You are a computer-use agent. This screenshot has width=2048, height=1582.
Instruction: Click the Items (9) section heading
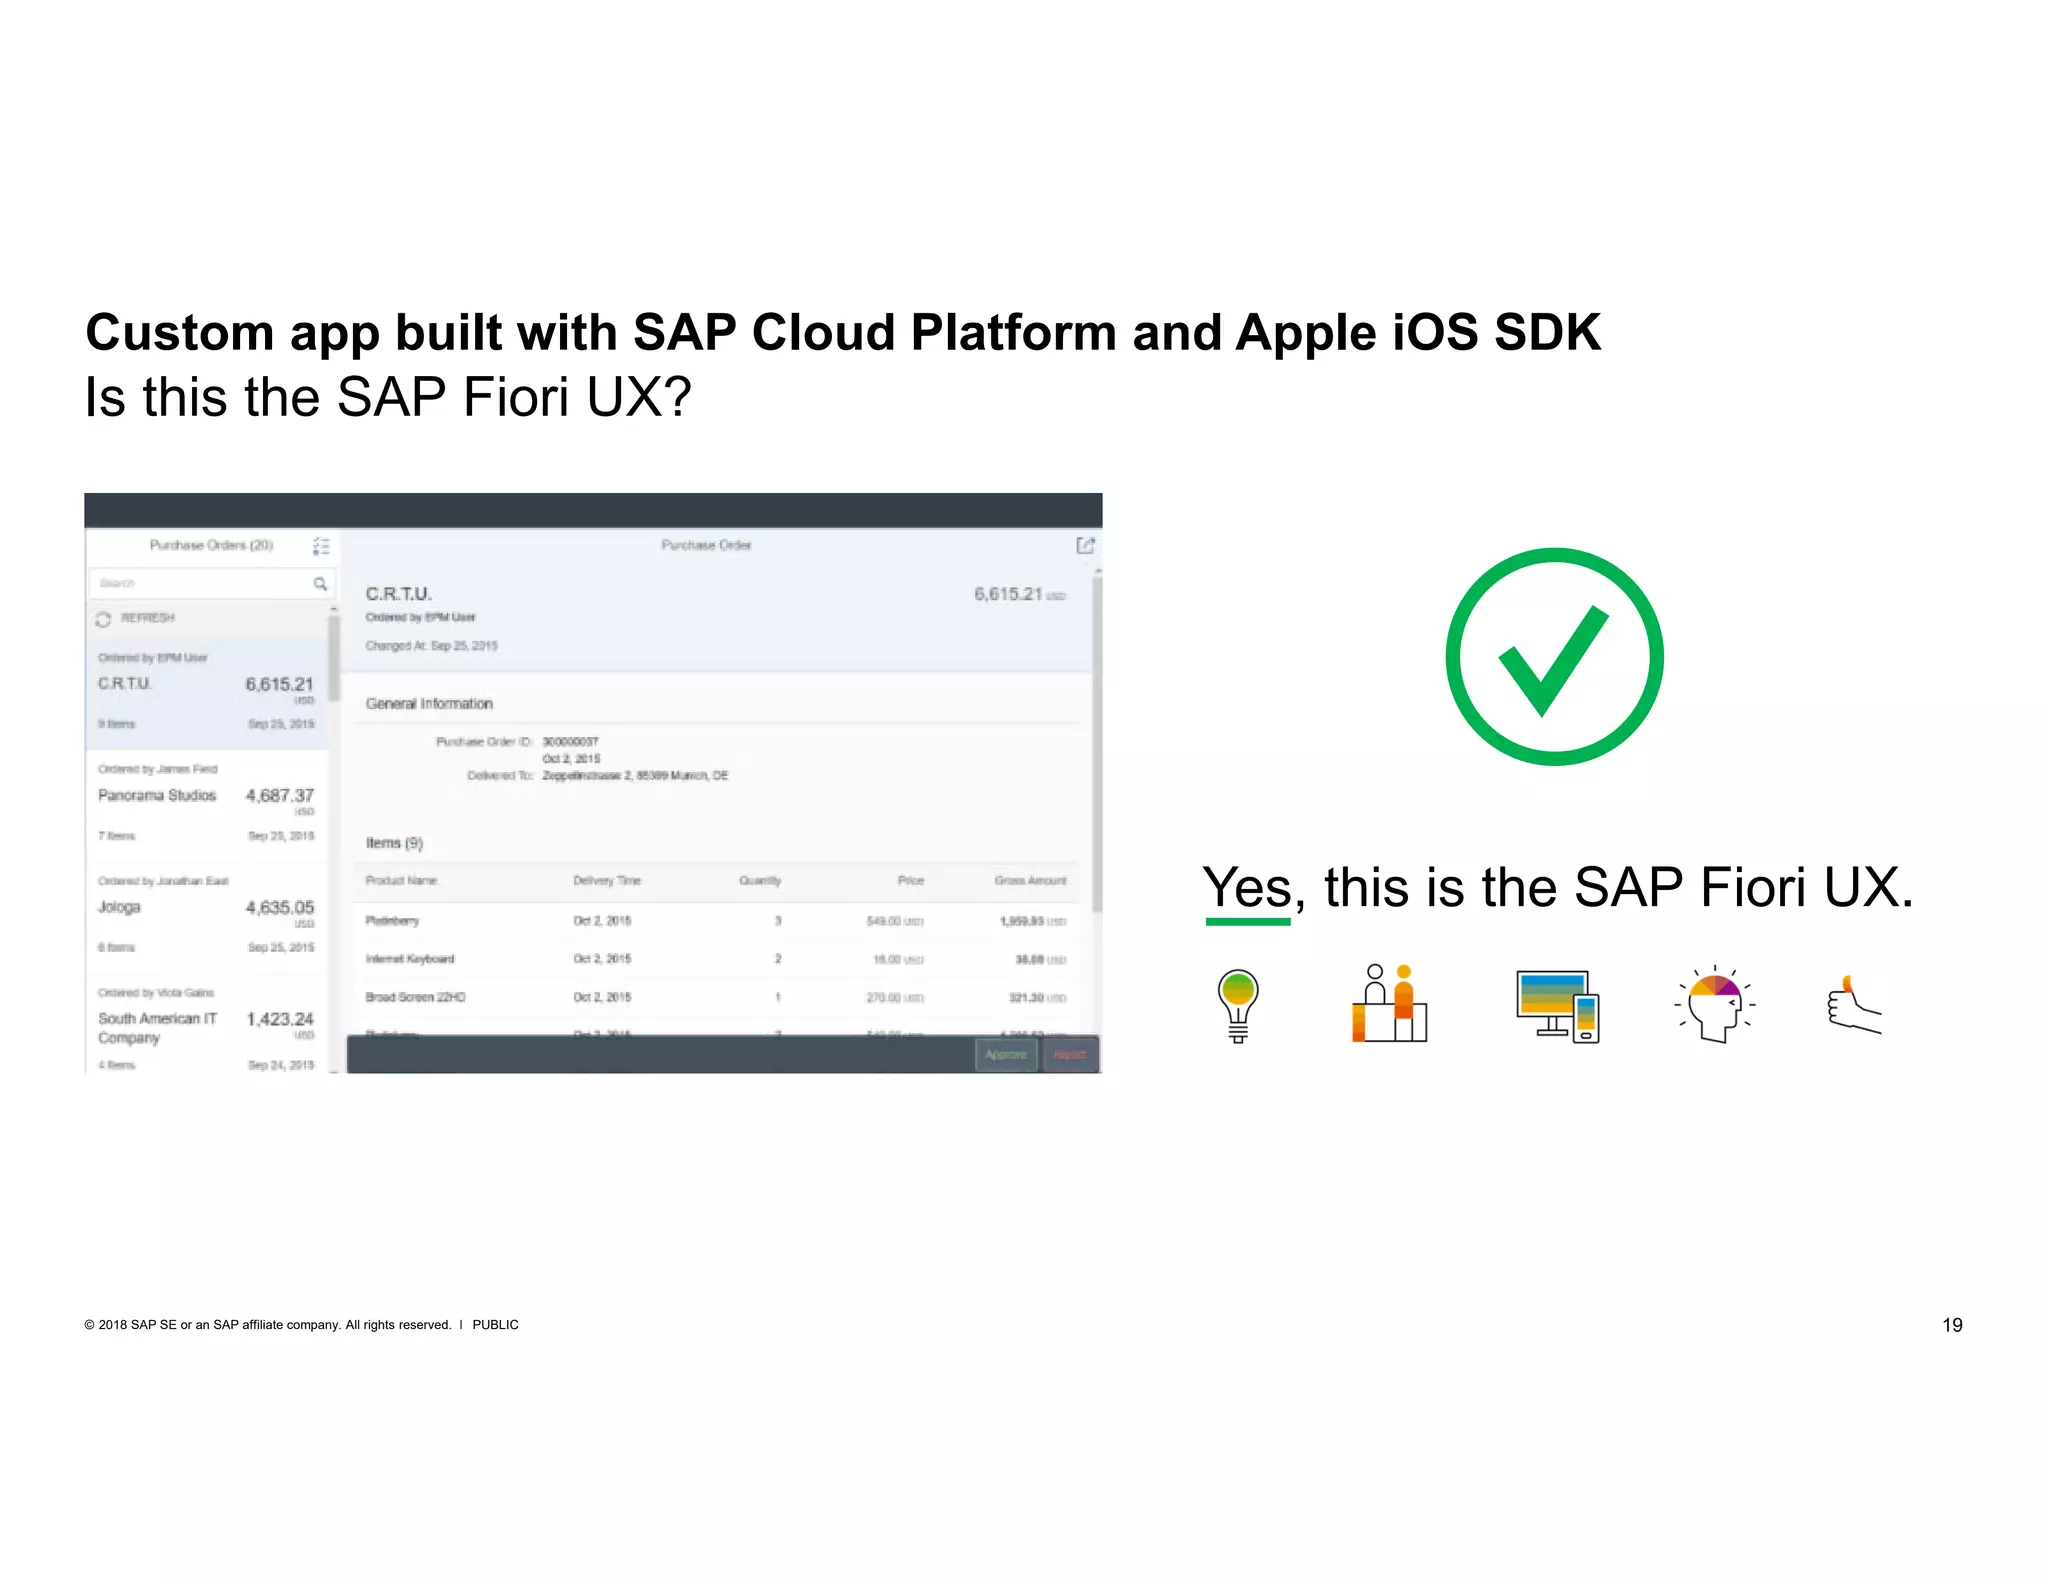[394, 843]
